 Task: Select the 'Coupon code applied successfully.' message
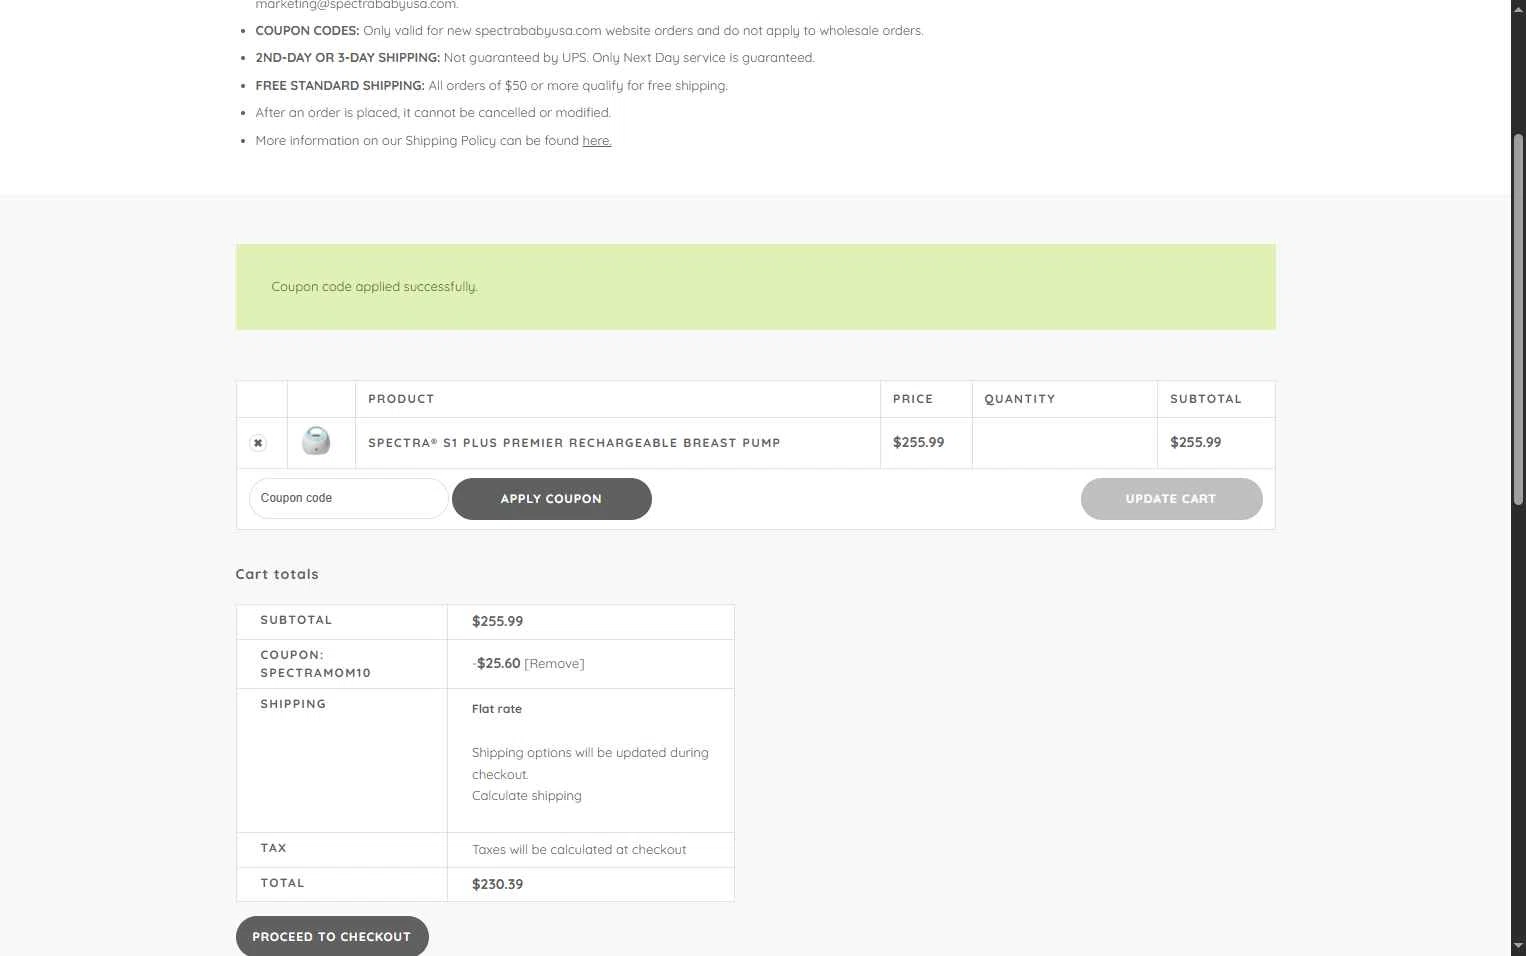[x=375, y=287]
